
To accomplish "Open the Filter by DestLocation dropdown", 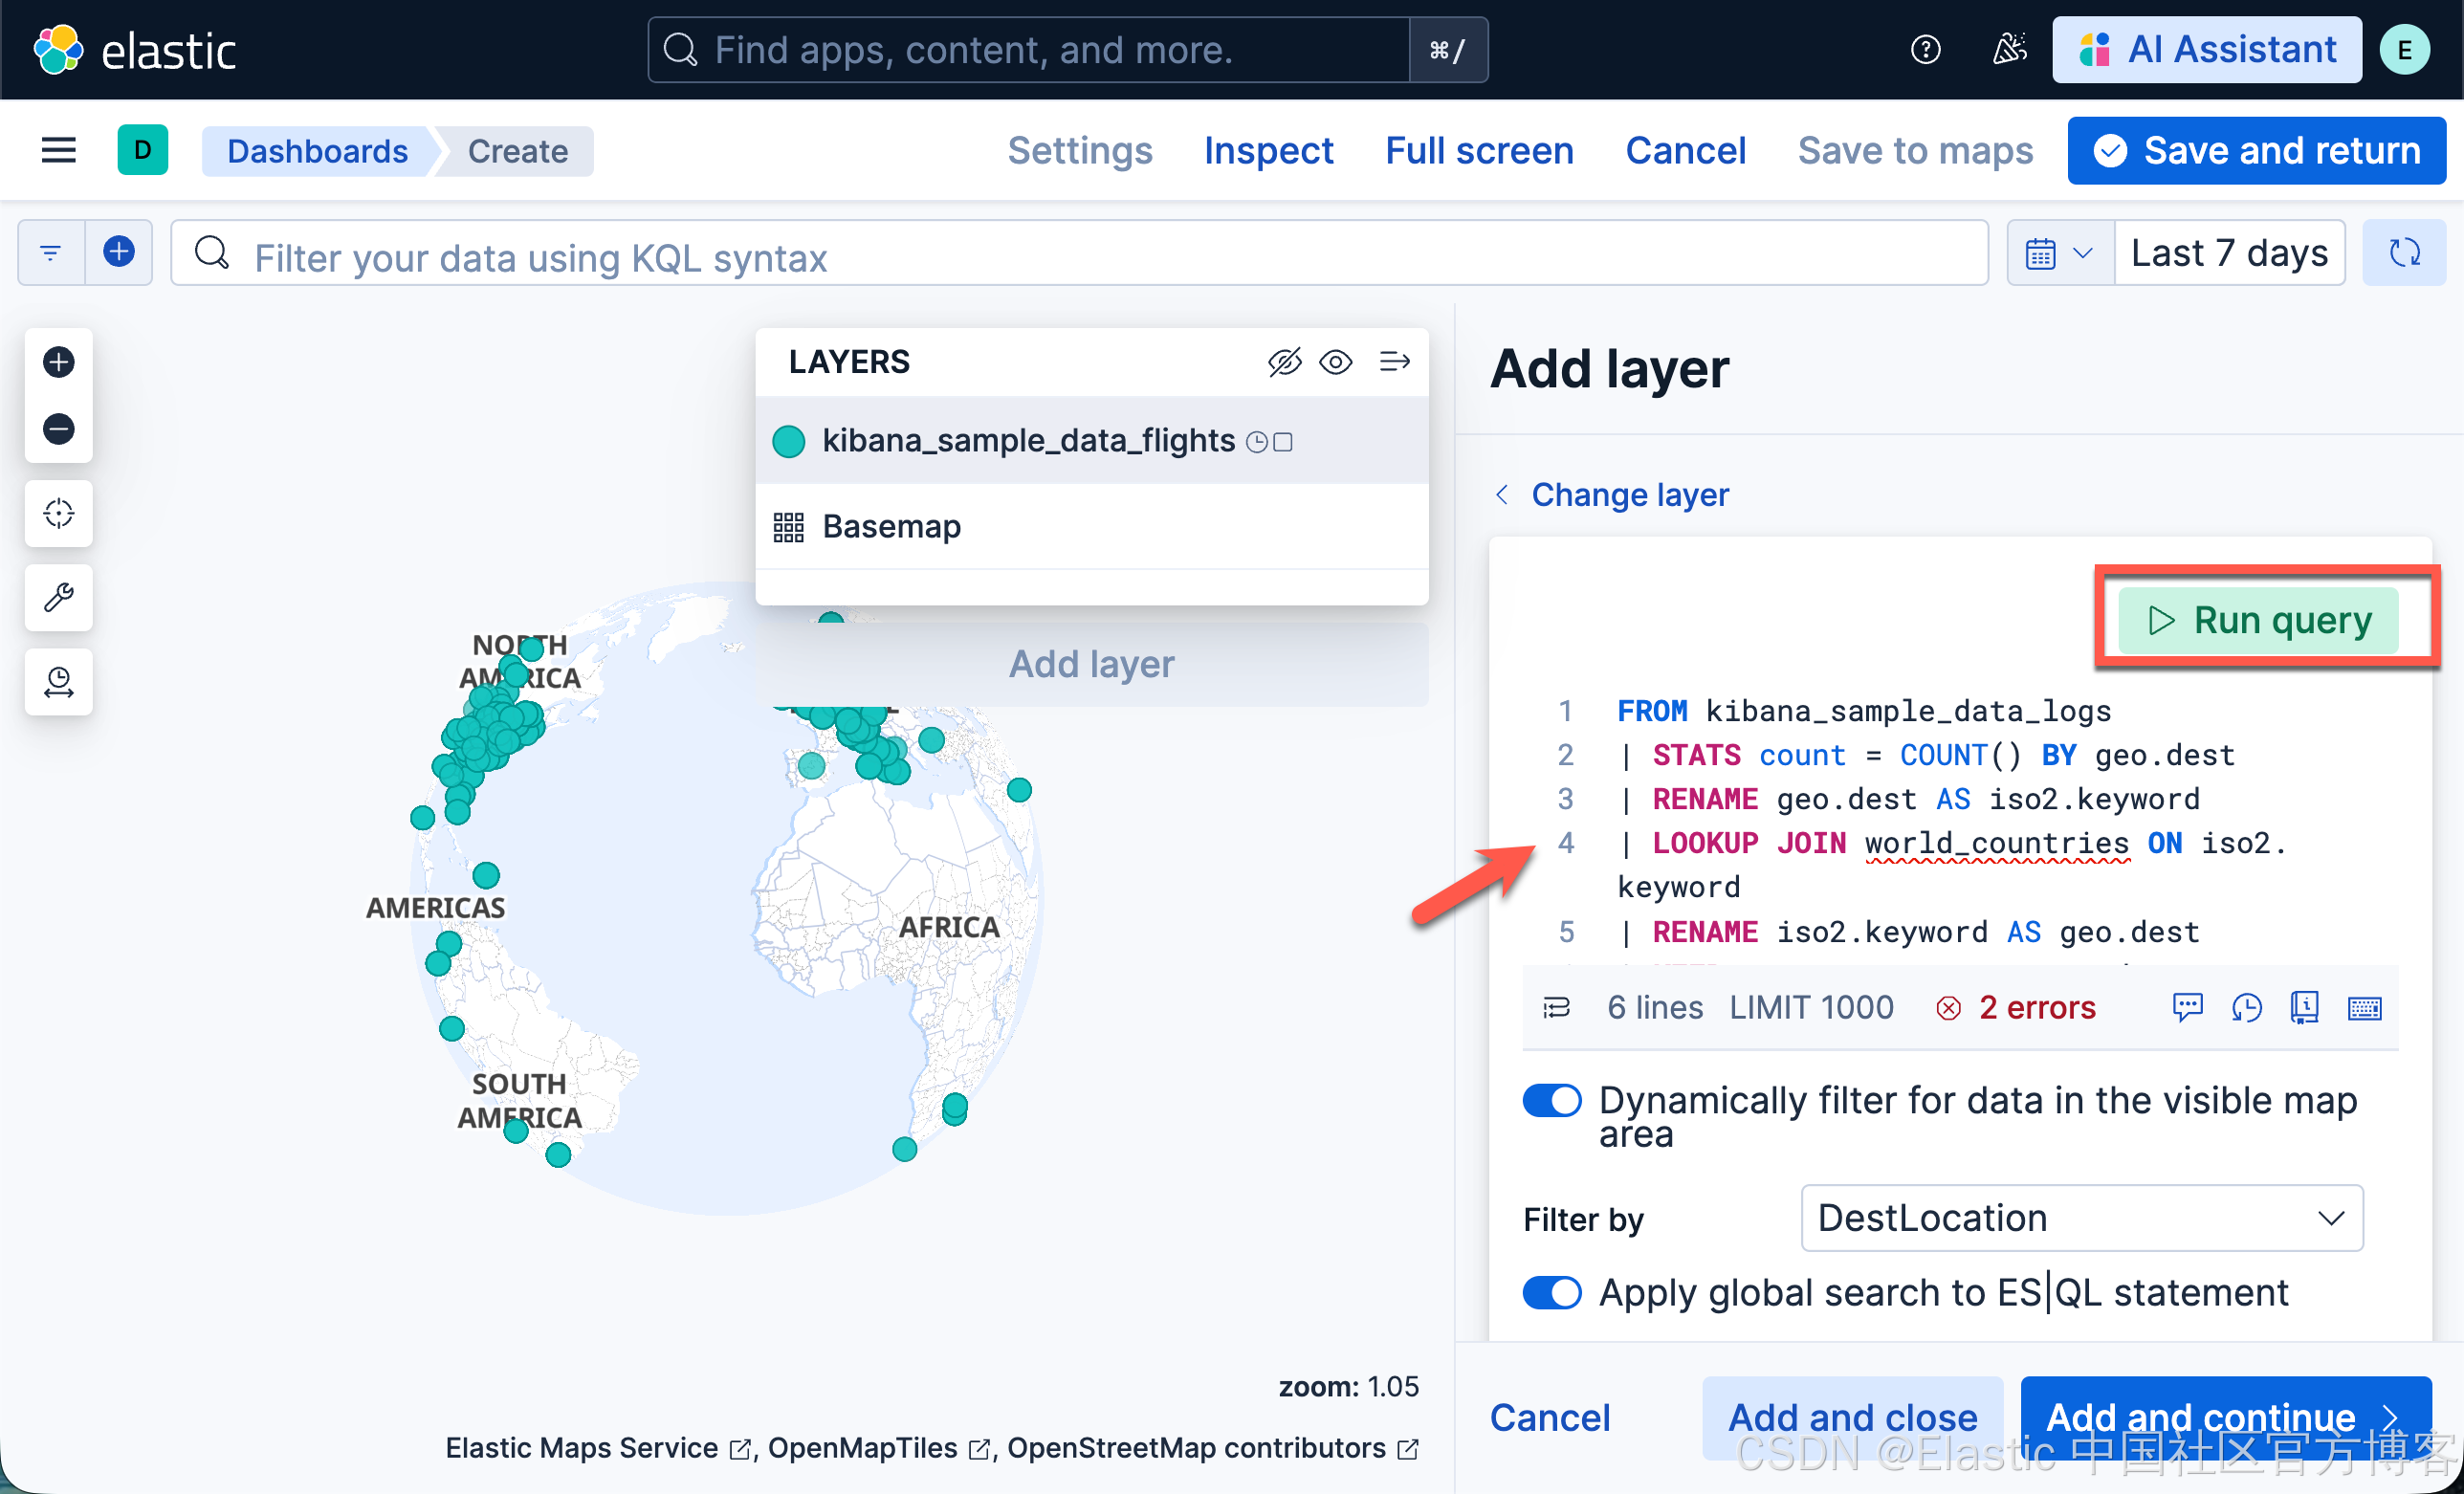I will click(2081, 1218).
